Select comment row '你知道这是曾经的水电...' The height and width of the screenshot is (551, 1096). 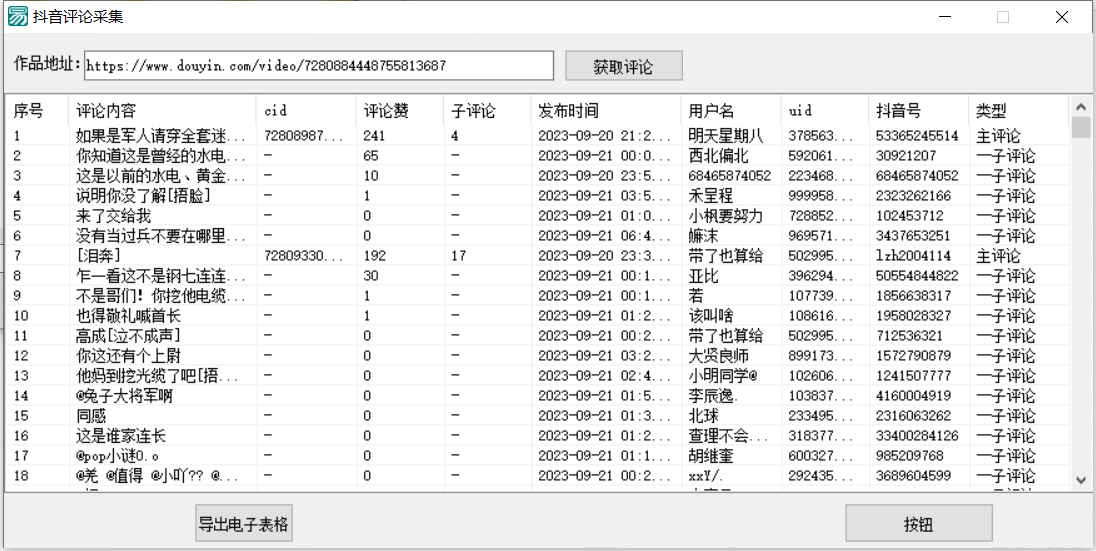(x=537, y=156)
